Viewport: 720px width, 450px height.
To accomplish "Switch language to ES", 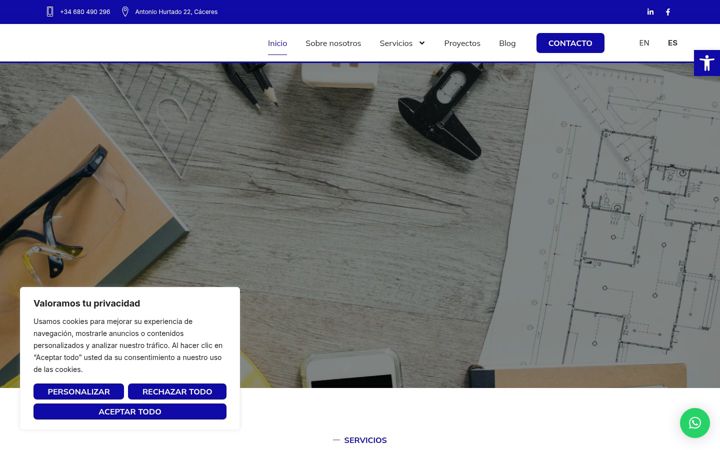I will (x=672, y=43).
